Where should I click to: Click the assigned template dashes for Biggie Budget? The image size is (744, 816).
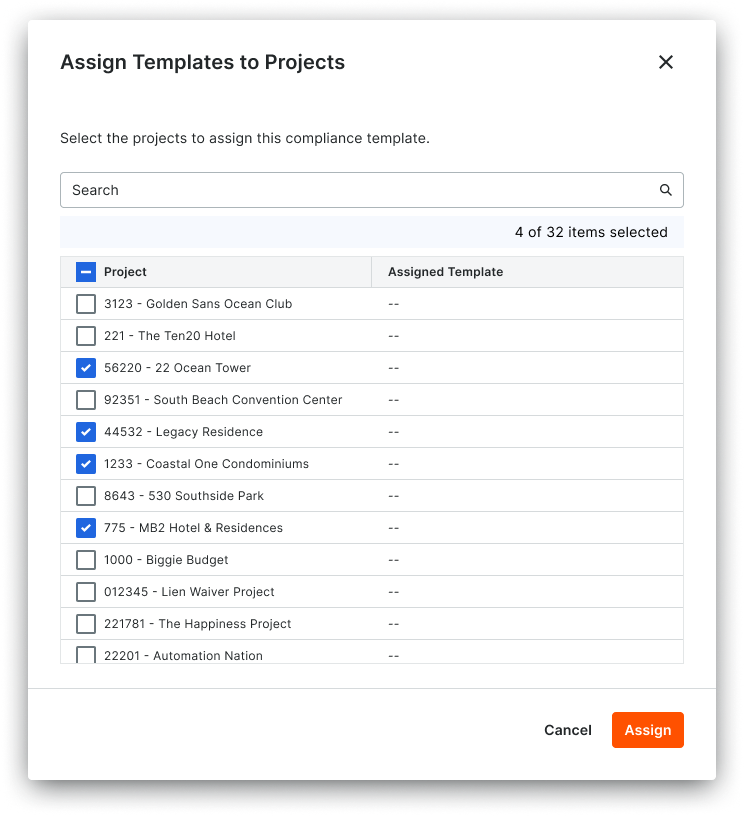tap(393, 560)
